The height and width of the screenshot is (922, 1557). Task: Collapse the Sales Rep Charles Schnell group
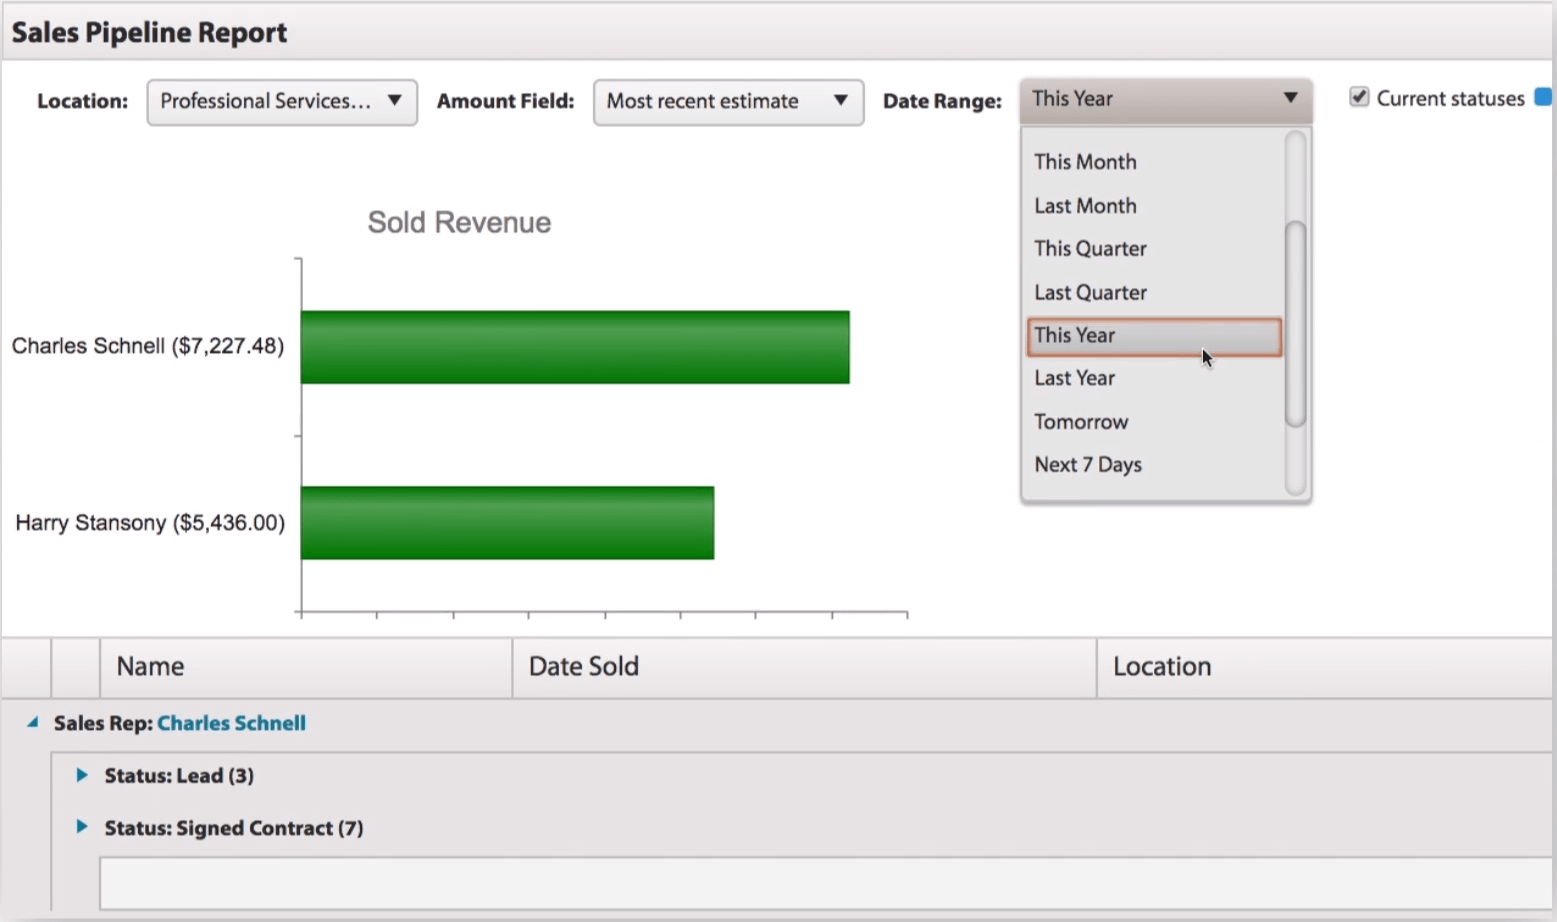point(33,722)
